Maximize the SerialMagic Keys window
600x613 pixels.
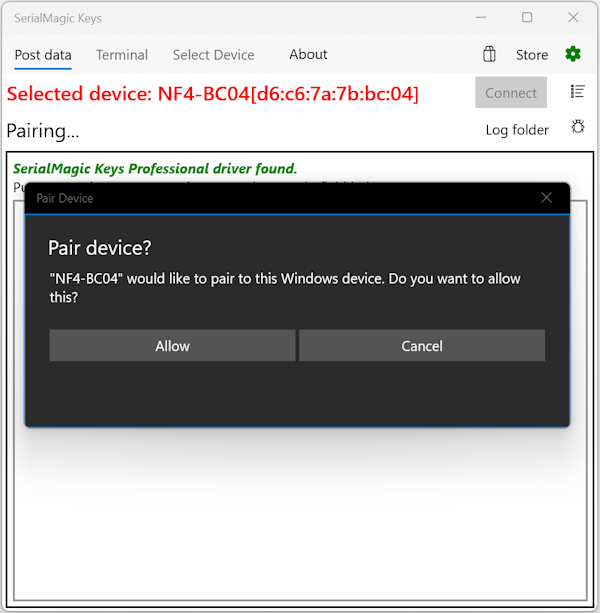(527, 17)
